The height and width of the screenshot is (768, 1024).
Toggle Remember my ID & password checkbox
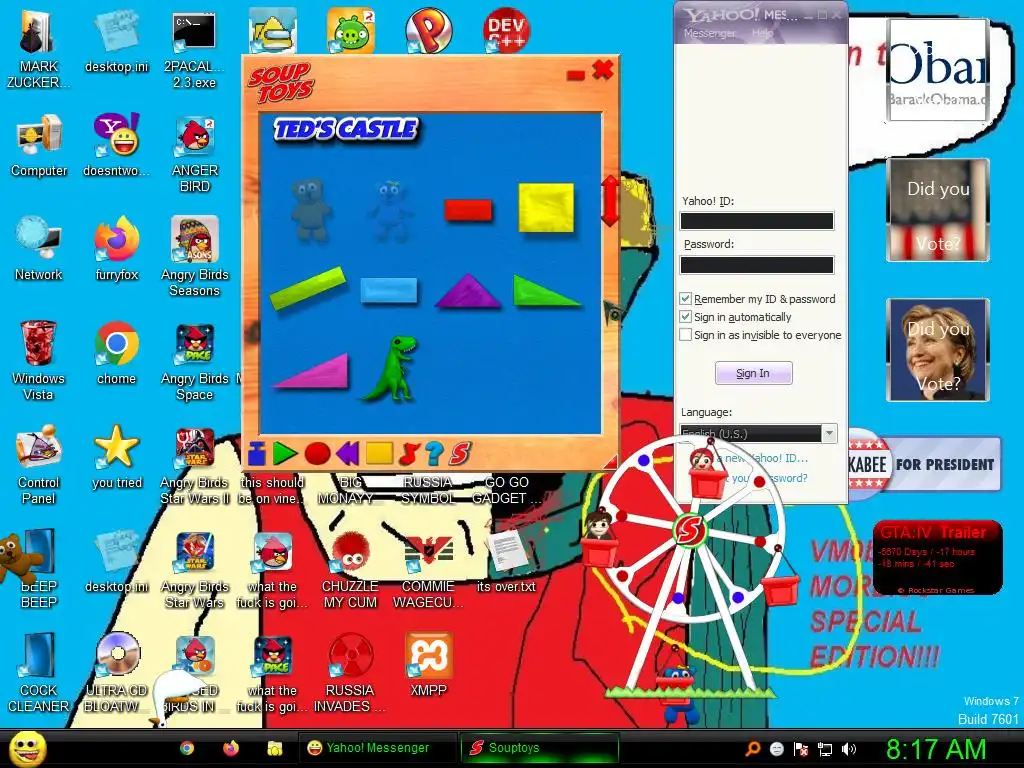pyautogui.click(x=686, y=298)
